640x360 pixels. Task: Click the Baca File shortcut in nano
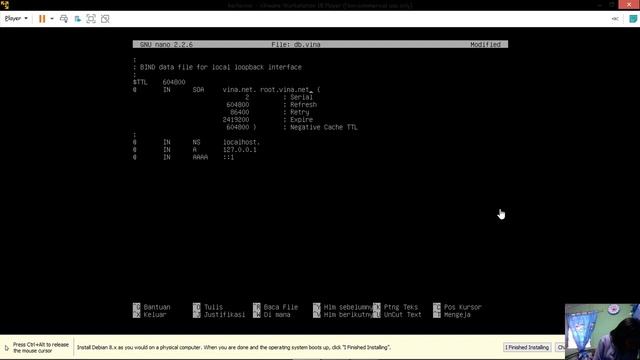tap(276, 307)
